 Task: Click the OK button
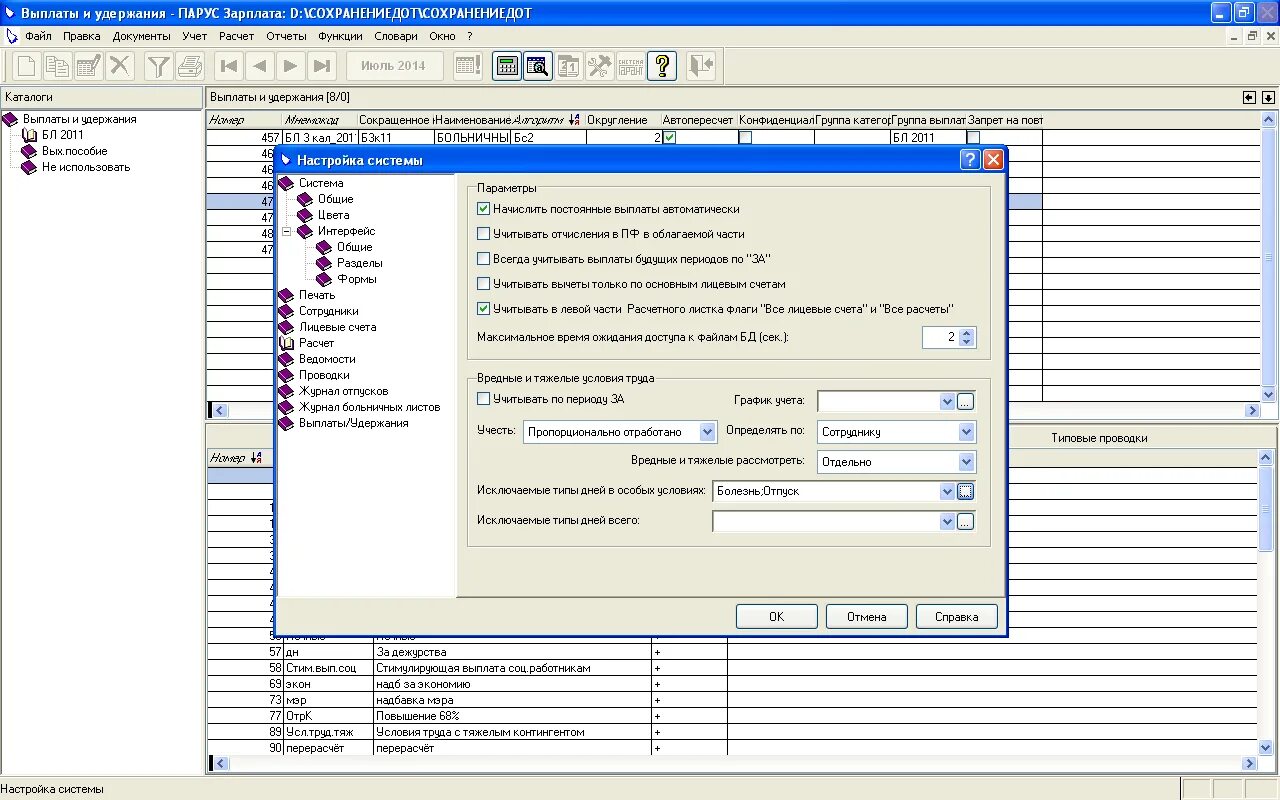pos(776,617)
